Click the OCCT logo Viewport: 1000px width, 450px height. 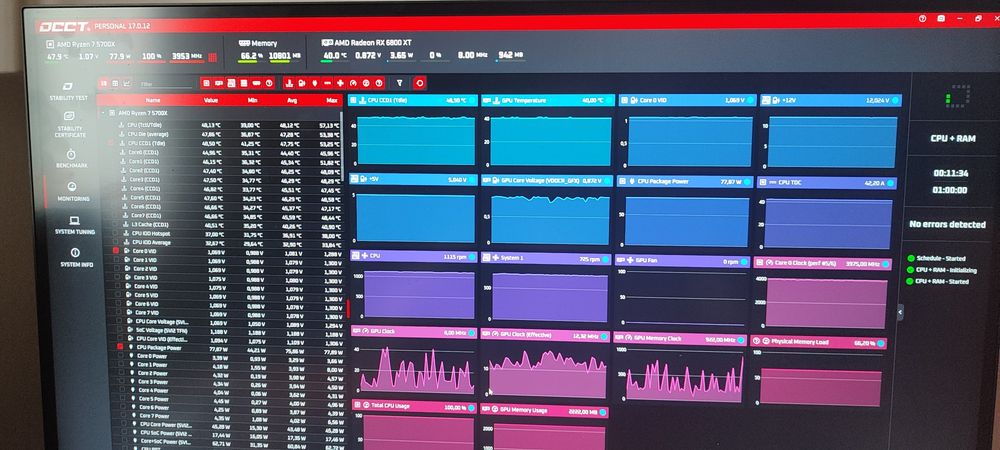click(63, 27)
